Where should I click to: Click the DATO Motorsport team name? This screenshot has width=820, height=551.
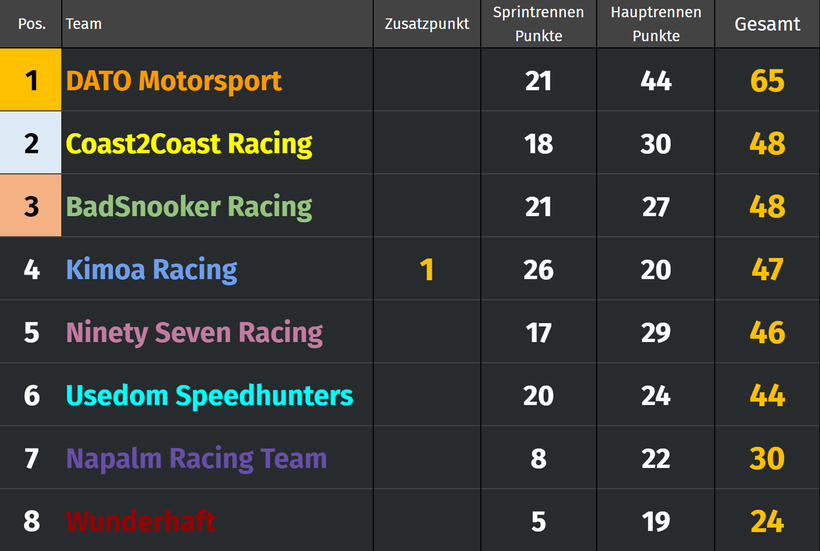(x=174, y=81)
